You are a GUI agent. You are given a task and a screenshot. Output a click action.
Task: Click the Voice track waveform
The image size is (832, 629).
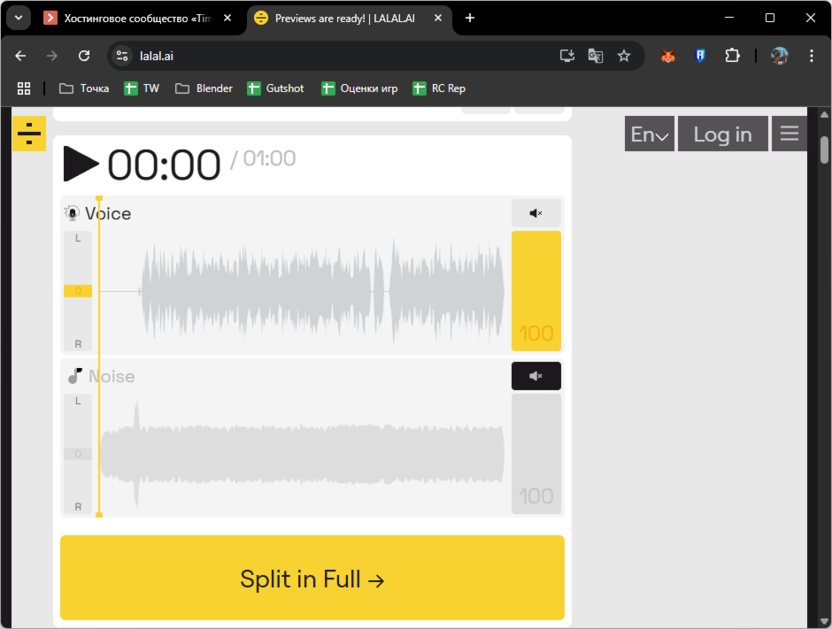[320, 291]
